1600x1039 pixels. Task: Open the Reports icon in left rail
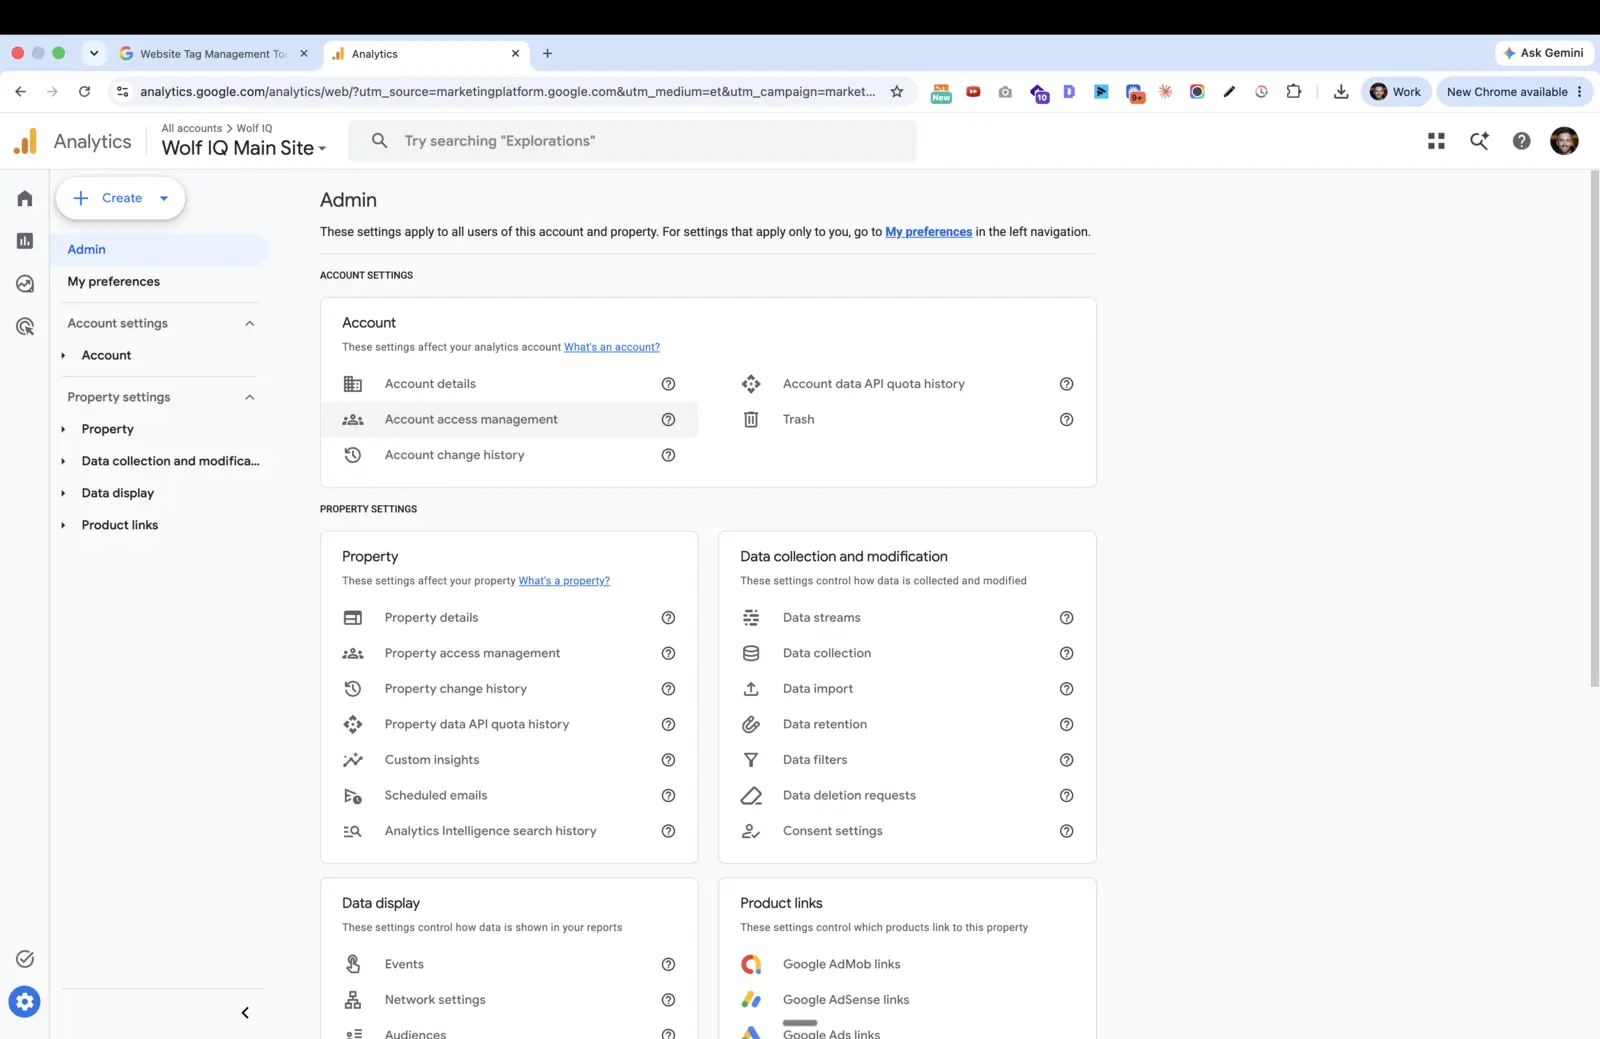(25, 241)
